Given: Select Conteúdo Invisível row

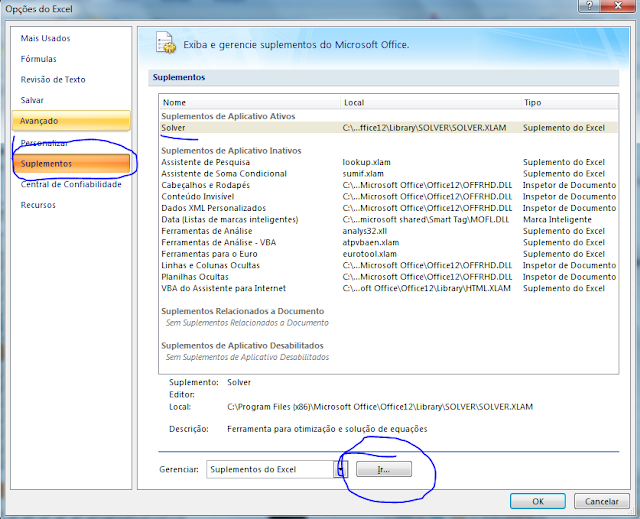Looking at the screenshot, I should pos(389,197).
